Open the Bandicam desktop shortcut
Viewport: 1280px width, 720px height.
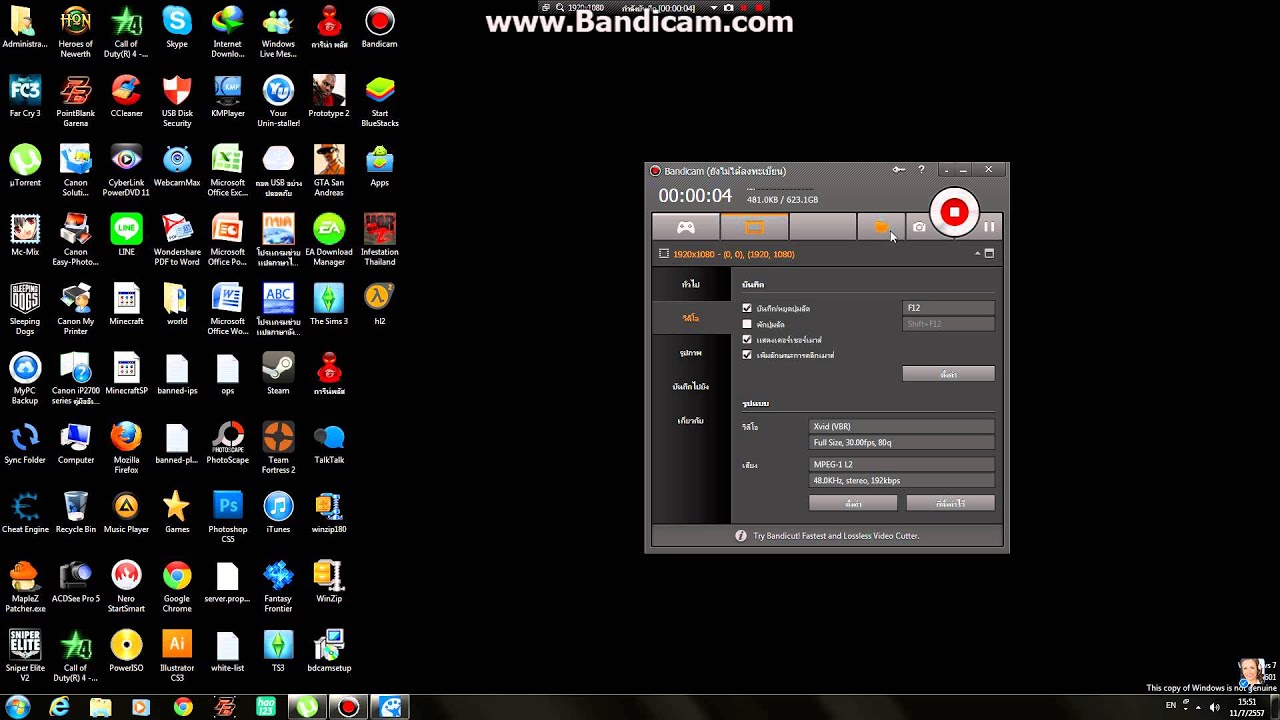(380, 29)
